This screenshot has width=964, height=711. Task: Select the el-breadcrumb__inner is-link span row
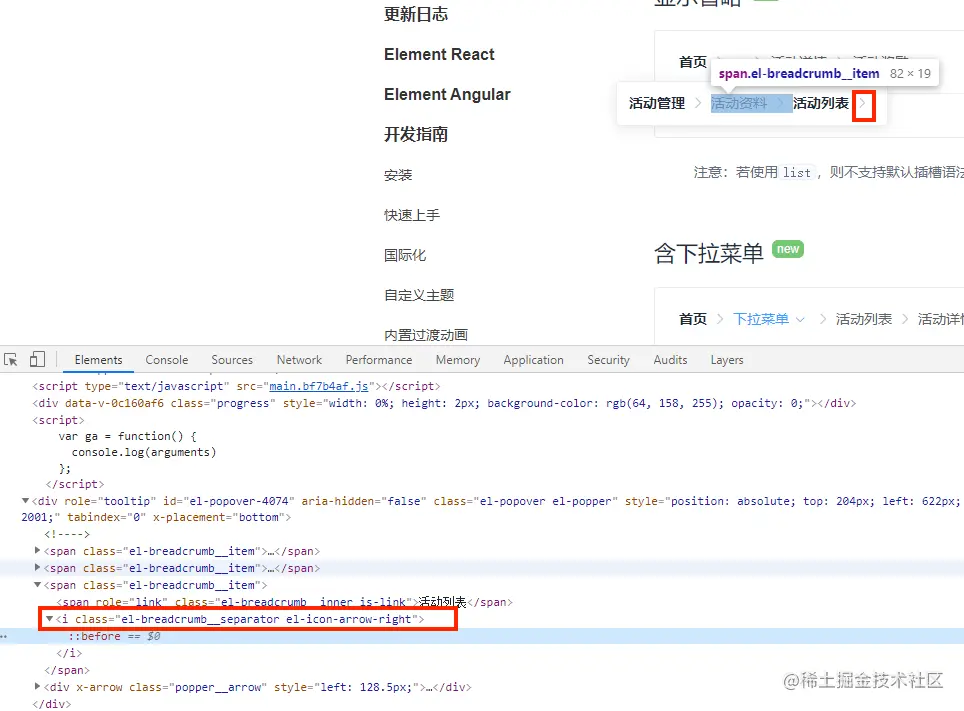(285, 602)
